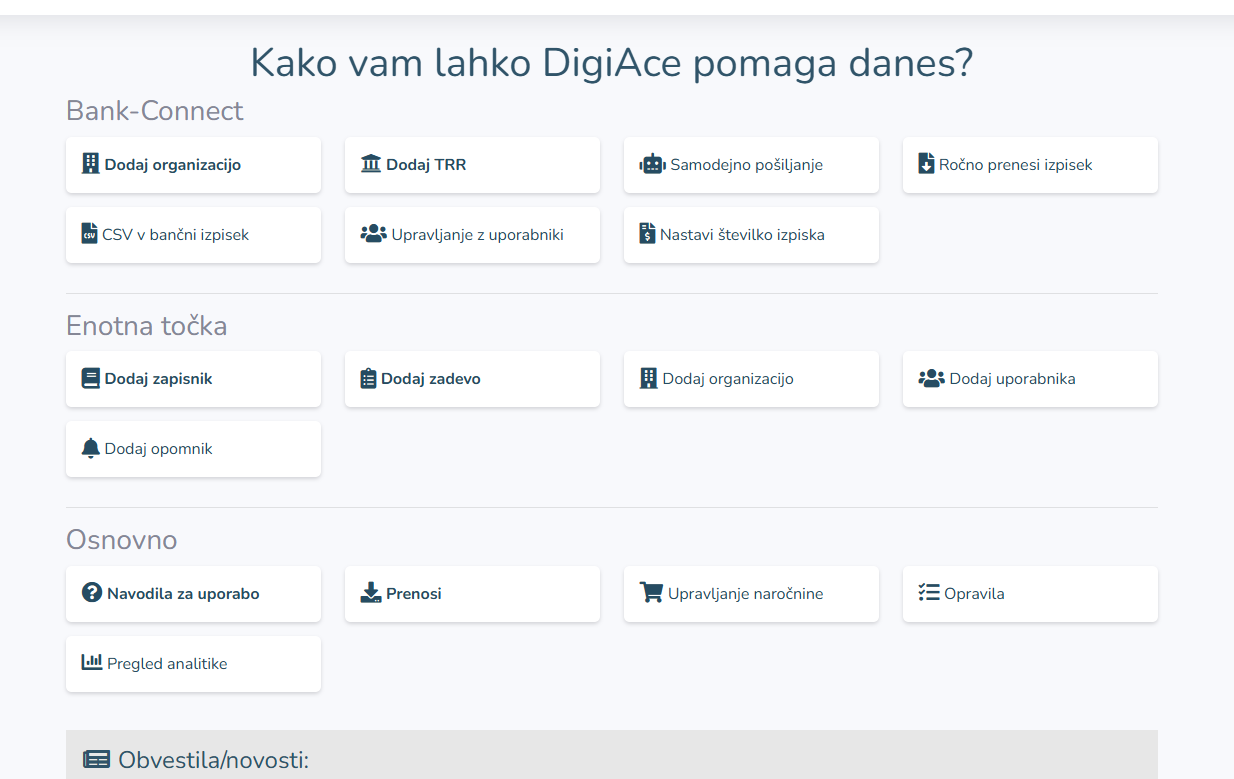The image size is (1234, 779).
Task: Select Dodaj organizacijo under Enotna točka
Action: click(751, 379)
